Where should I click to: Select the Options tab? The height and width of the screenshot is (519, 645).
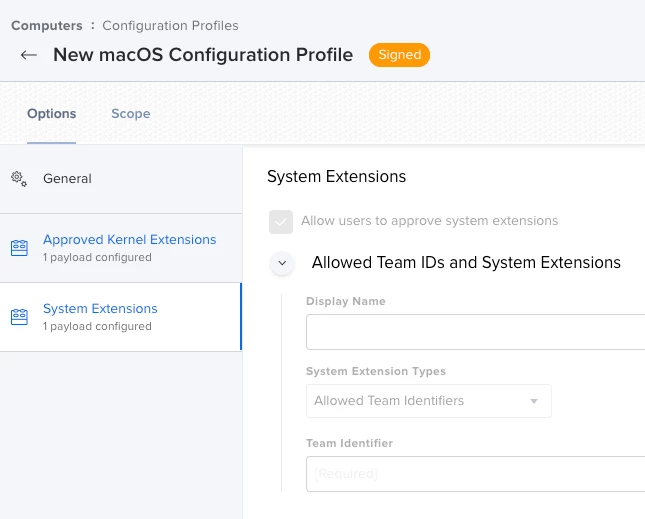click(x=51, y=114)
